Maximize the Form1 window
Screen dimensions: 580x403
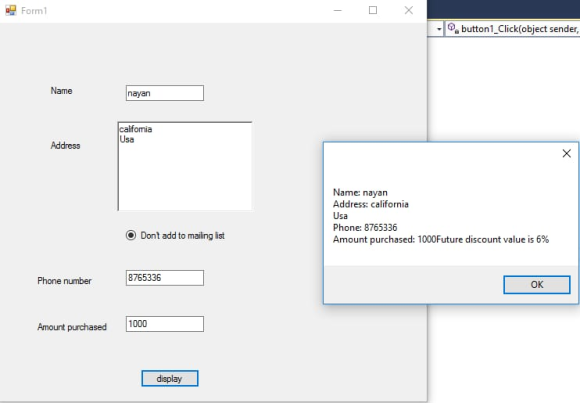(373, 10)
